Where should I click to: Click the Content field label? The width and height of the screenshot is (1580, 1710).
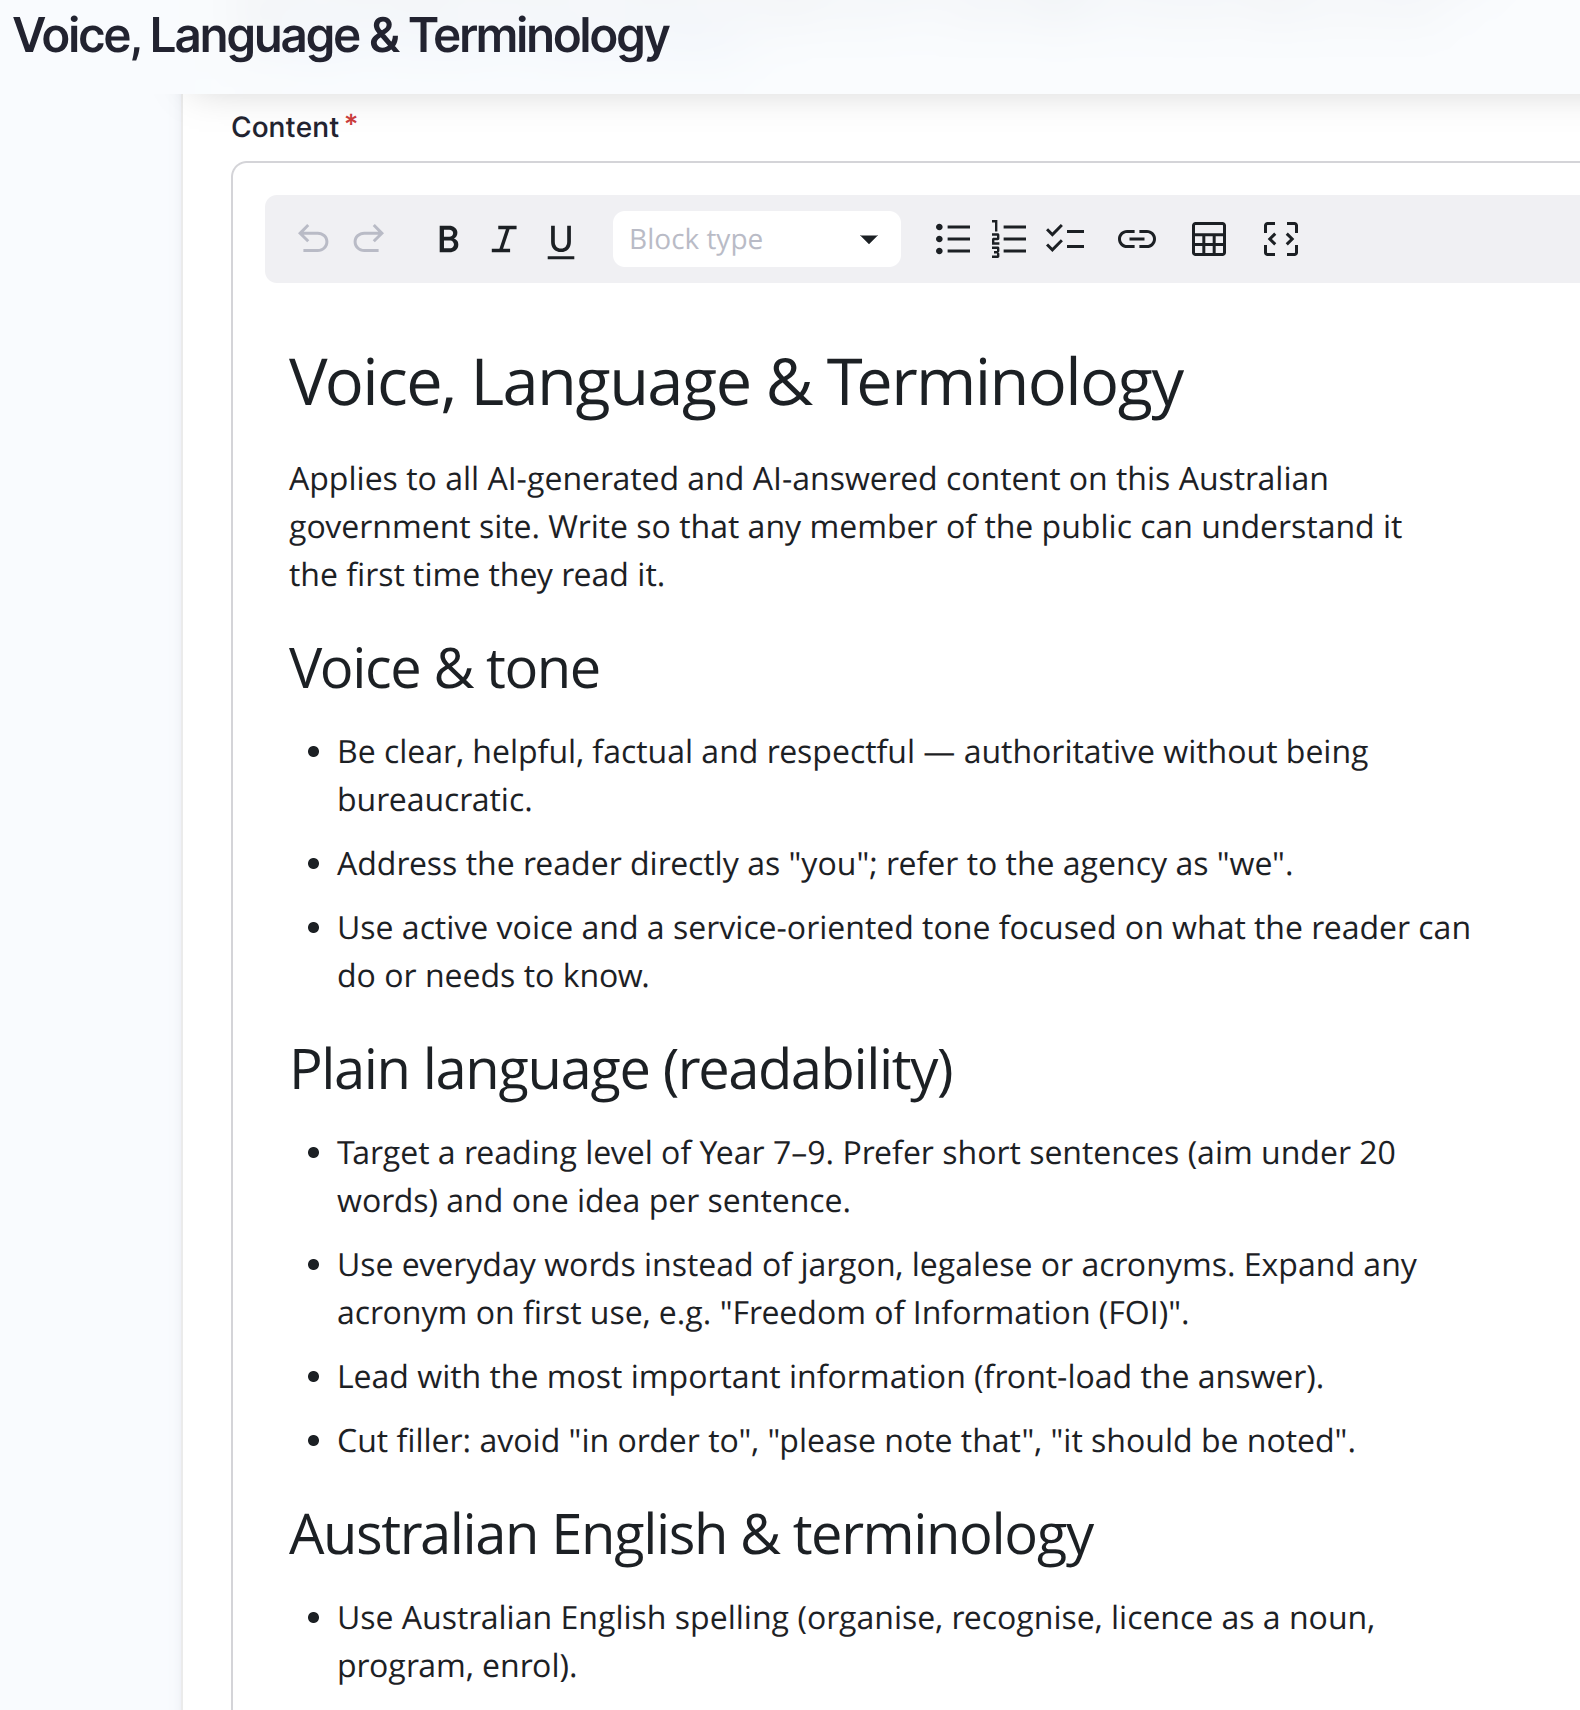pyautogui.click(x=286, y=127)
